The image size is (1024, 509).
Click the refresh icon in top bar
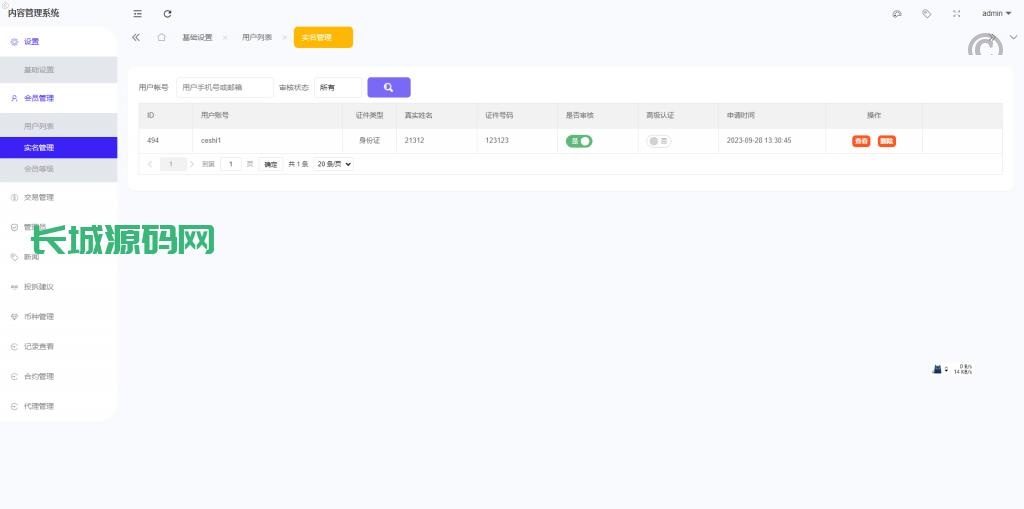click(167, 13)
